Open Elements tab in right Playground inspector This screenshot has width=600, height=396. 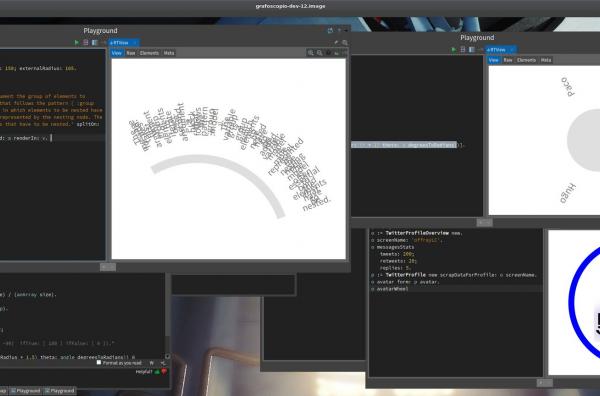click(526, 60)
